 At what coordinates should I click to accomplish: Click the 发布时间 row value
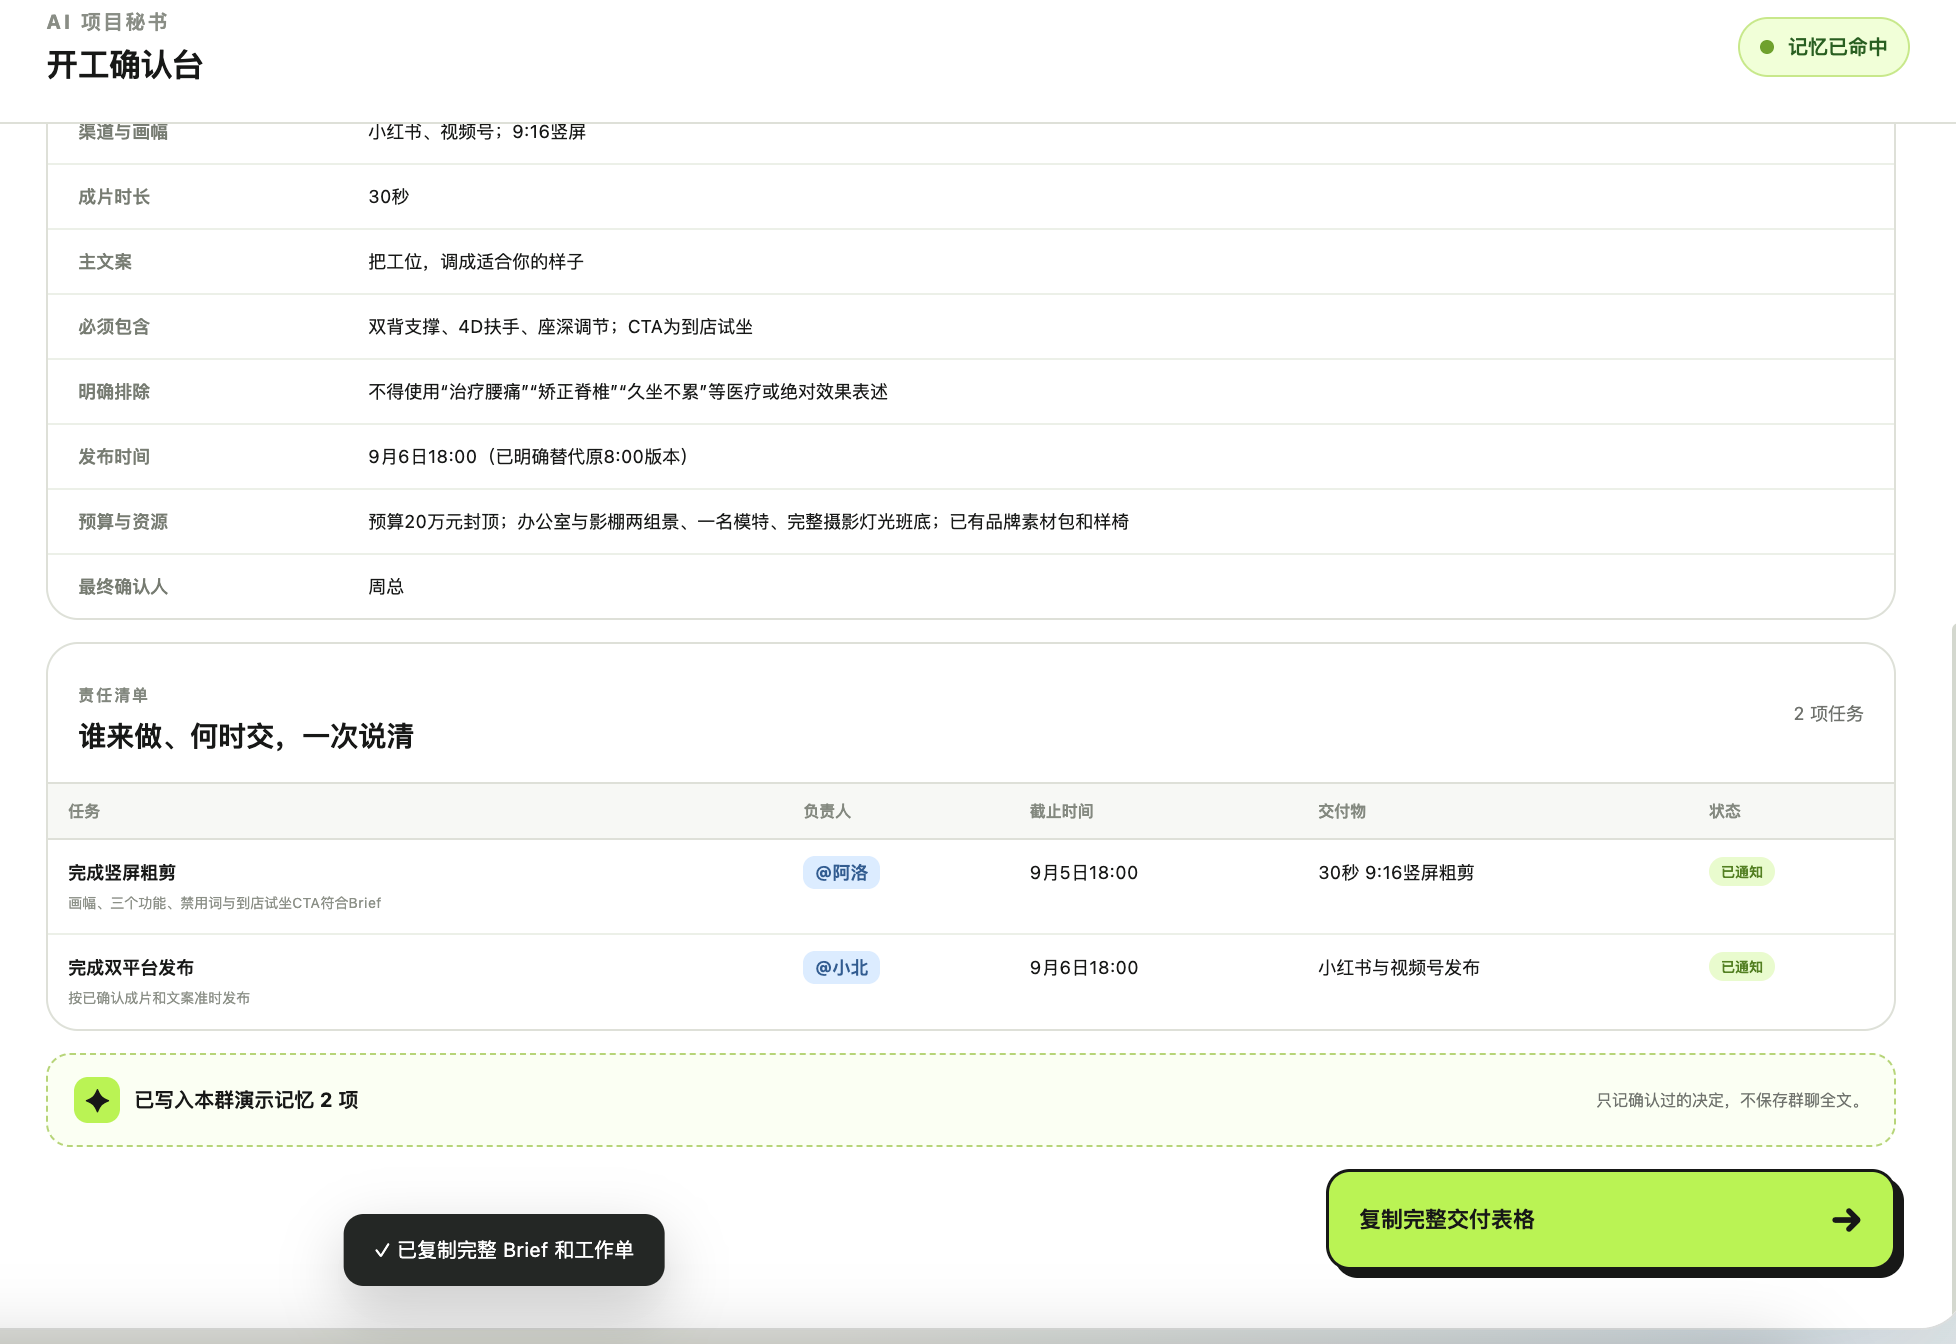pos(528,457)
